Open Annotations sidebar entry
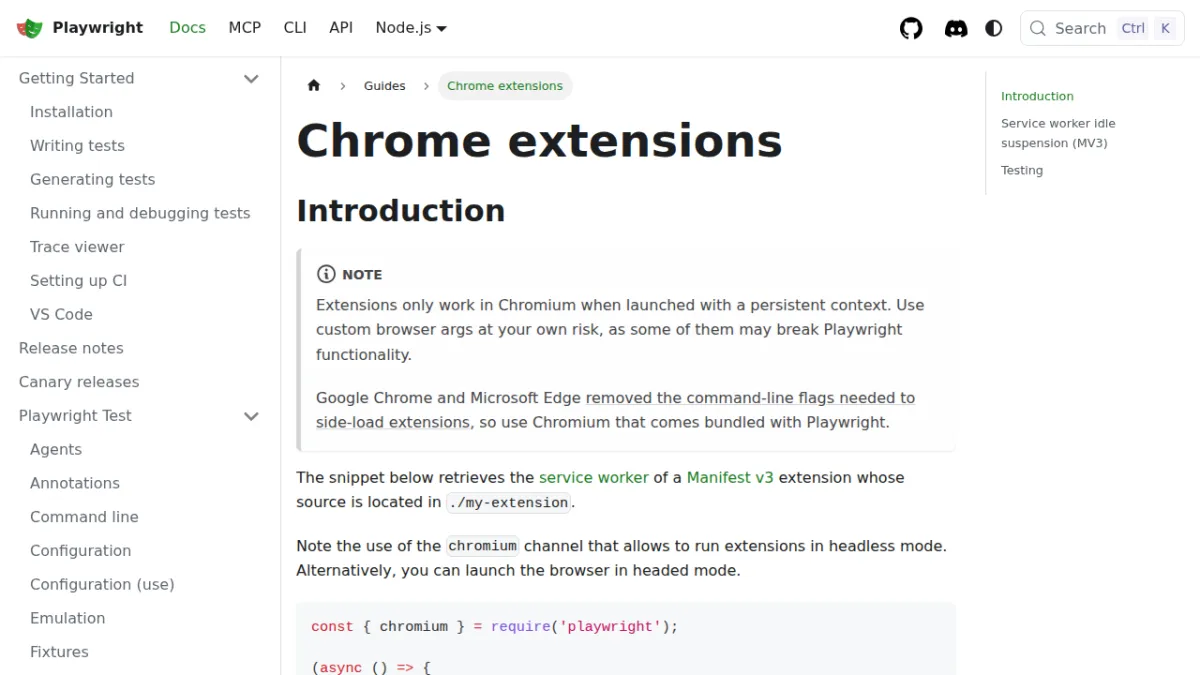1200x675 pixels. click(x=75, y=483)
